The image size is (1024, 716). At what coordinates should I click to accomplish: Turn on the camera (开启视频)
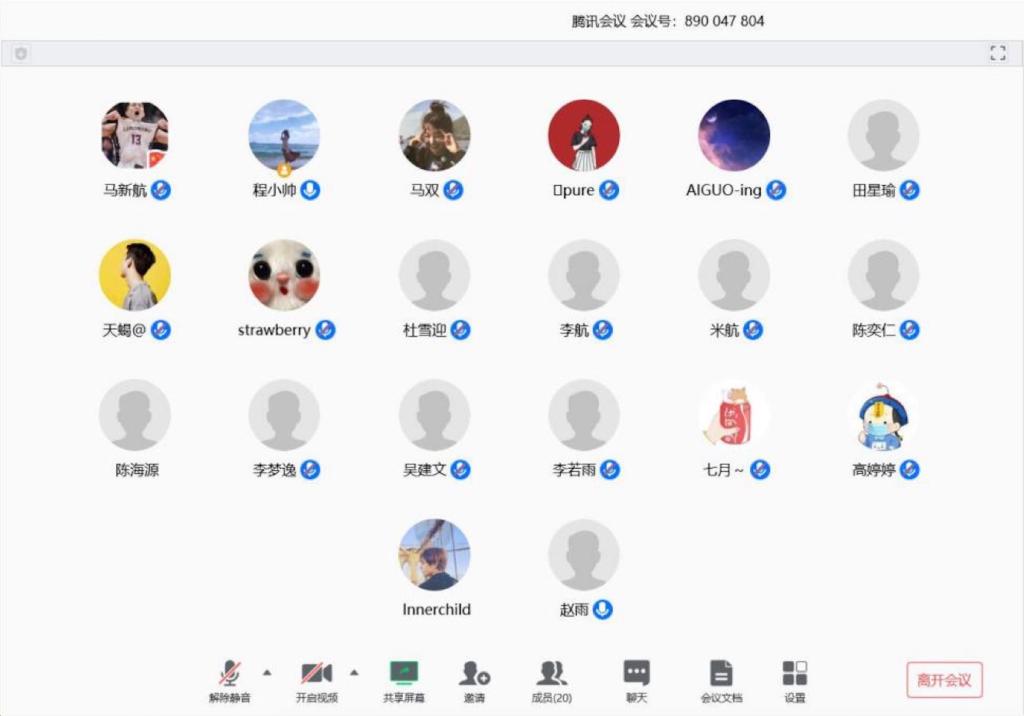[x=316, y=680]
